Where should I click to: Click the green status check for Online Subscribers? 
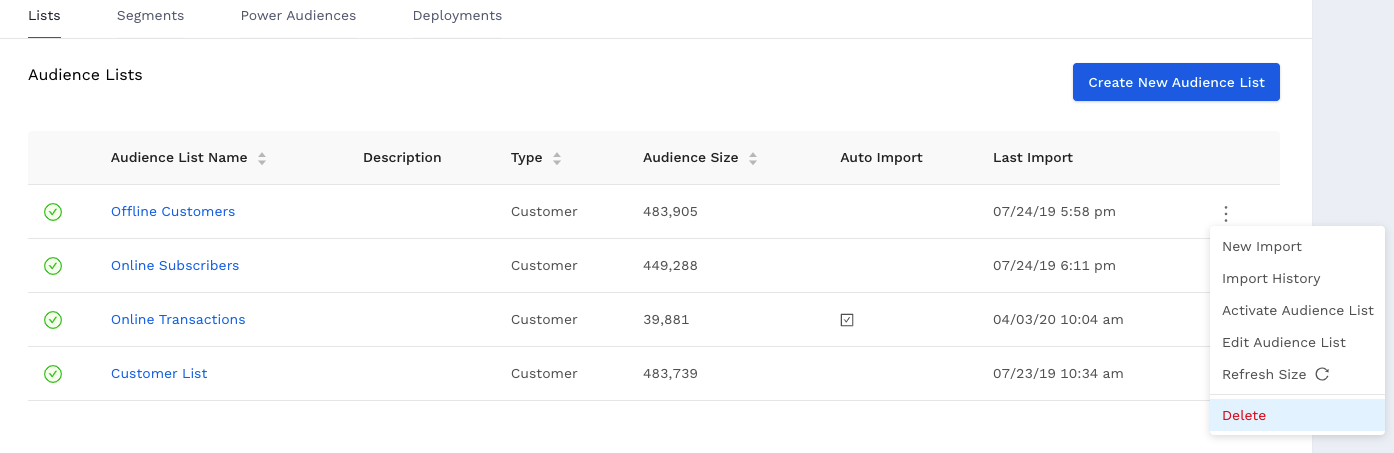pyautogui.click(x=53, y=266)
